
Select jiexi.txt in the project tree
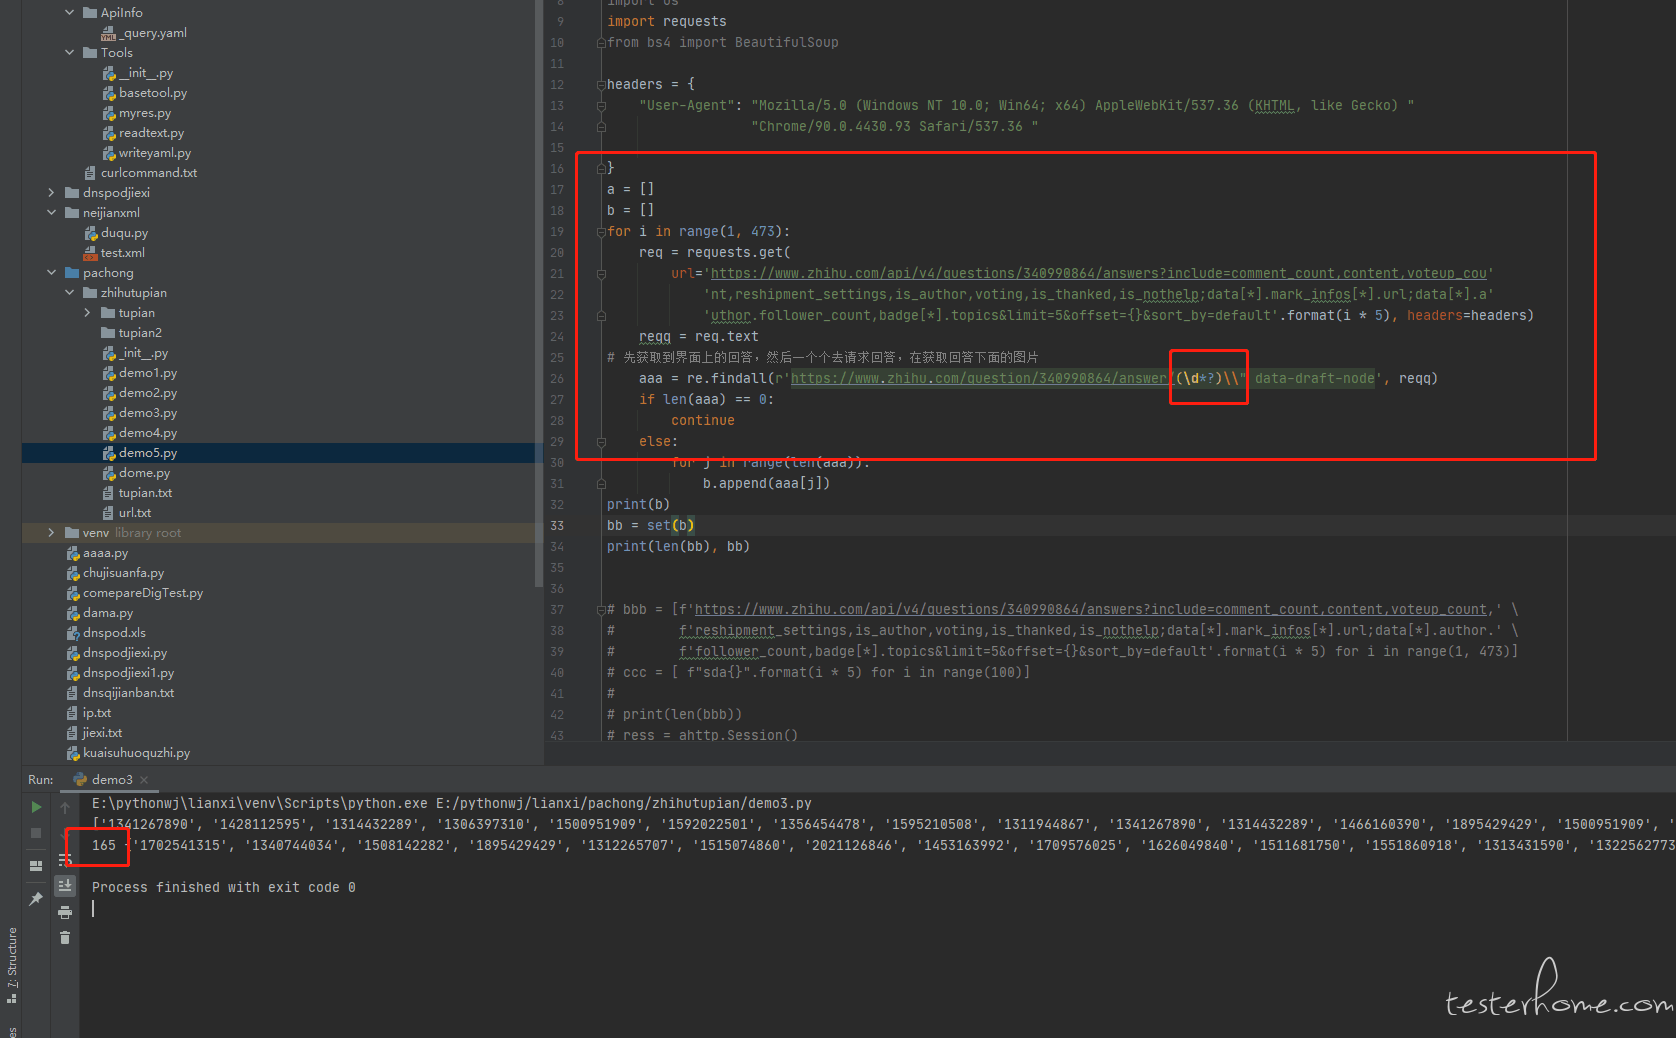pyautogui.click(x=102, y=733)
